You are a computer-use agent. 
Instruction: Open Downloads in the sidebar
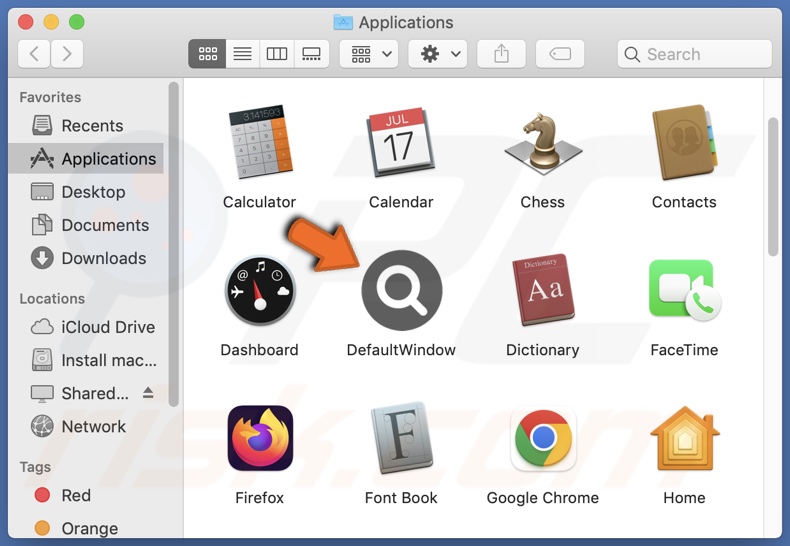click(x=86, y=258)
